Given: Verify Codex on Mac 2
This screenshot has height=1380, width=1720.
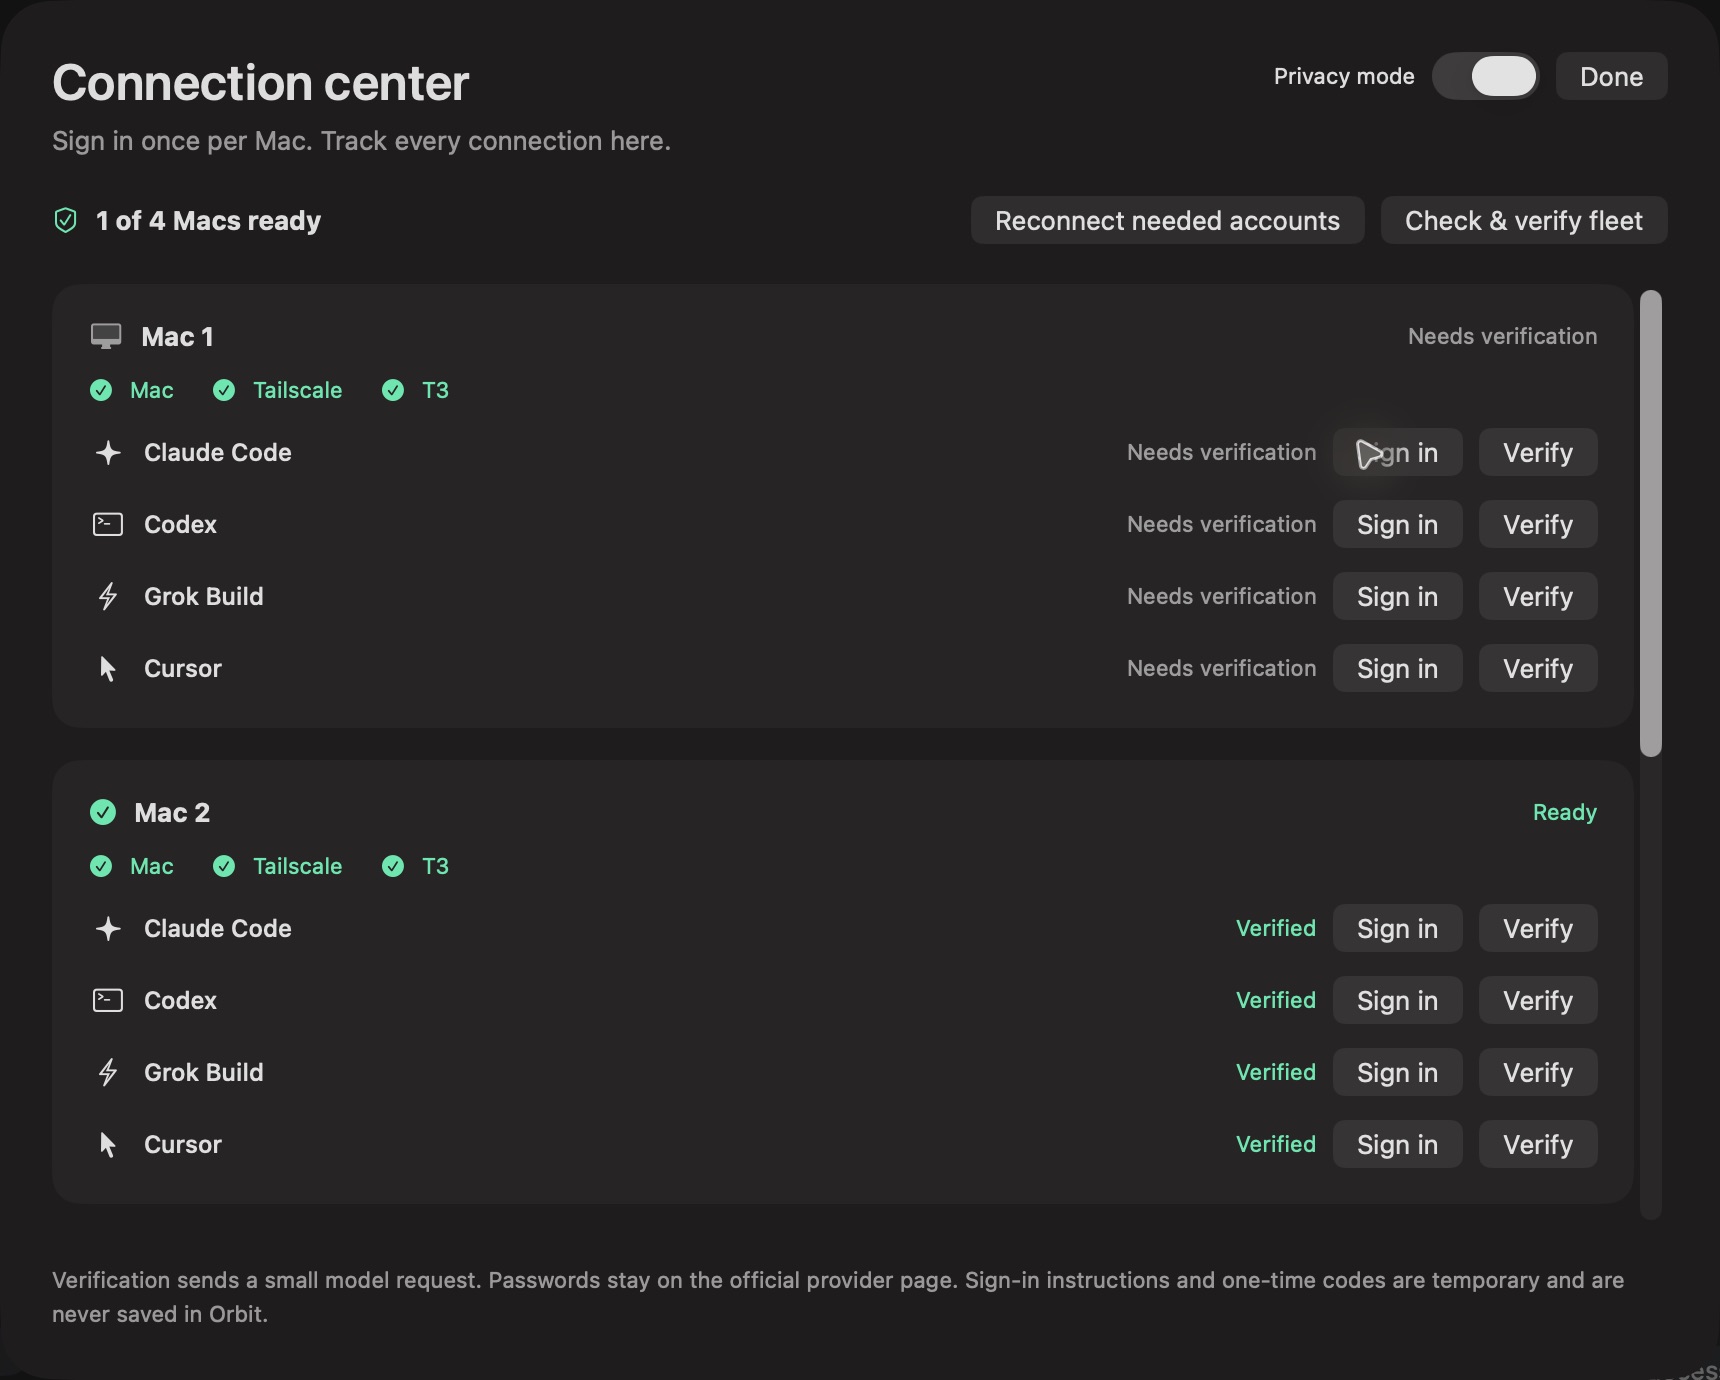Looking at the screenshot, I should pyautogui.click(x=1538, y=1000).
